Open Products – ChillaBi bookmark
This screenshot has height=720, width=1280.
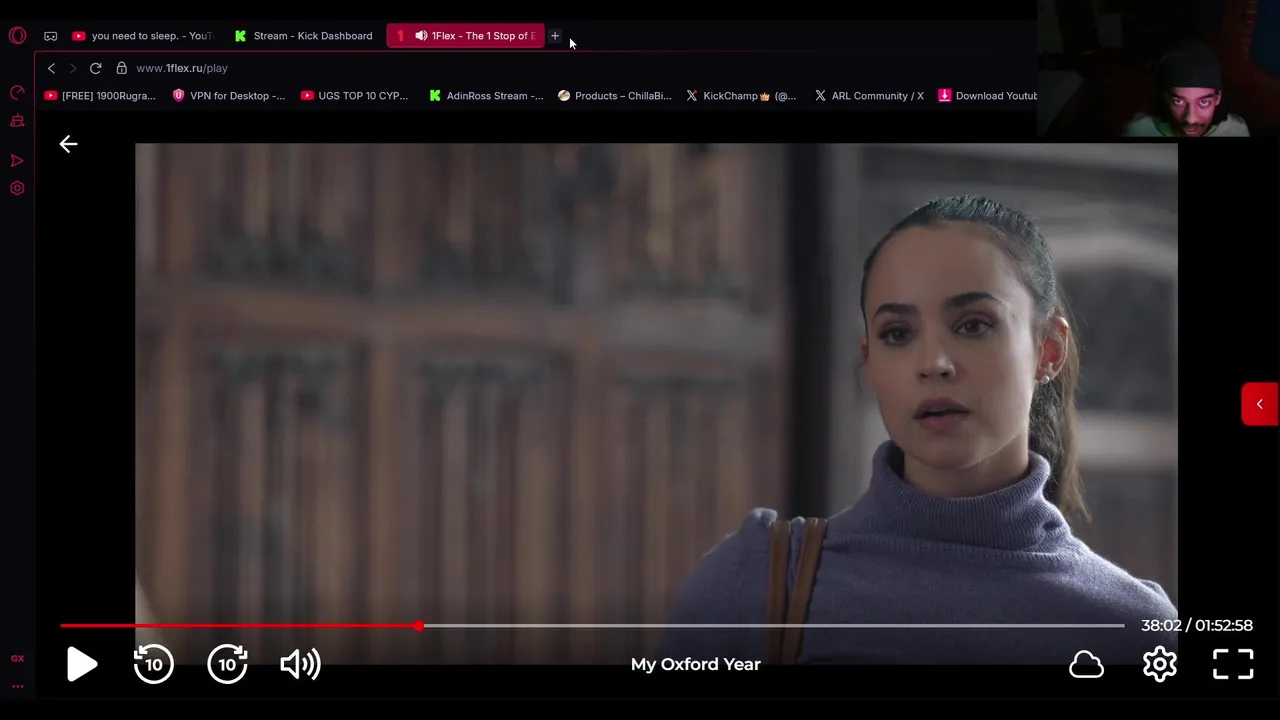pos(615,96)
